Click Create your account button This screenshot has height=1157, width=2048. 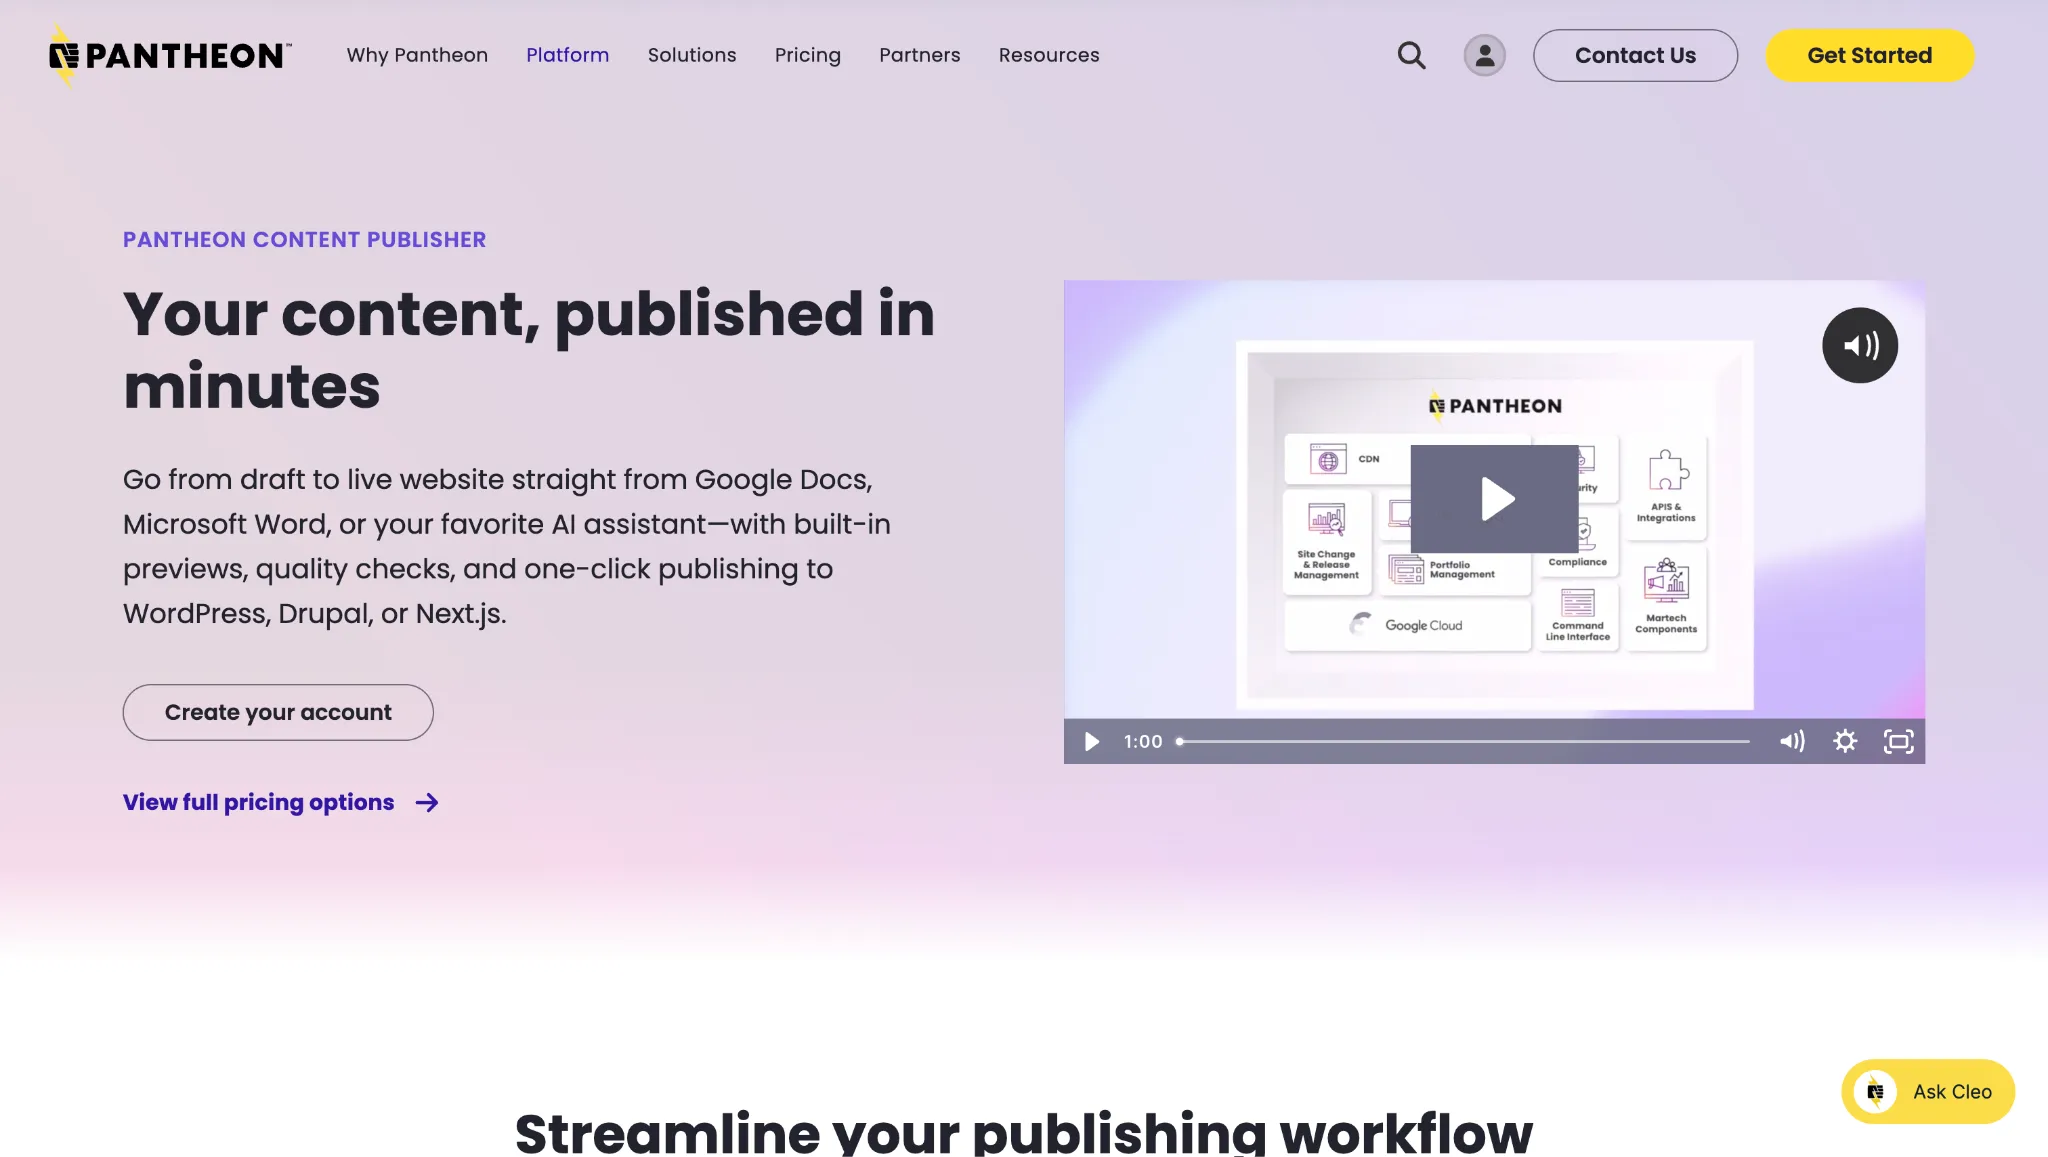click(x=278, y=712)
